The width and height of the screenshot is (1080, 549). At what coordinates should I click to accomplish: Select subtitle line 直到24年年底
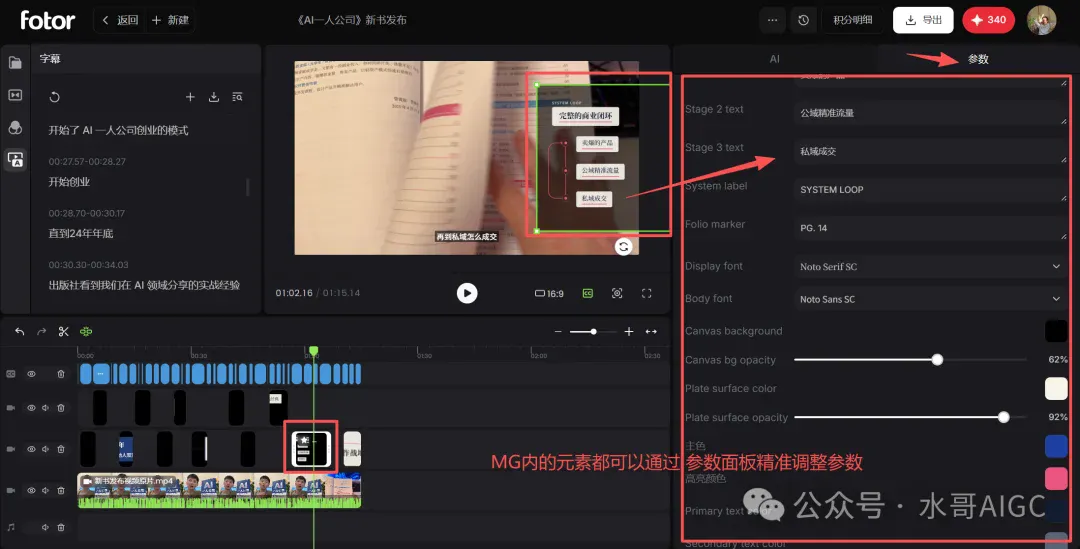[x=81, y=234]
